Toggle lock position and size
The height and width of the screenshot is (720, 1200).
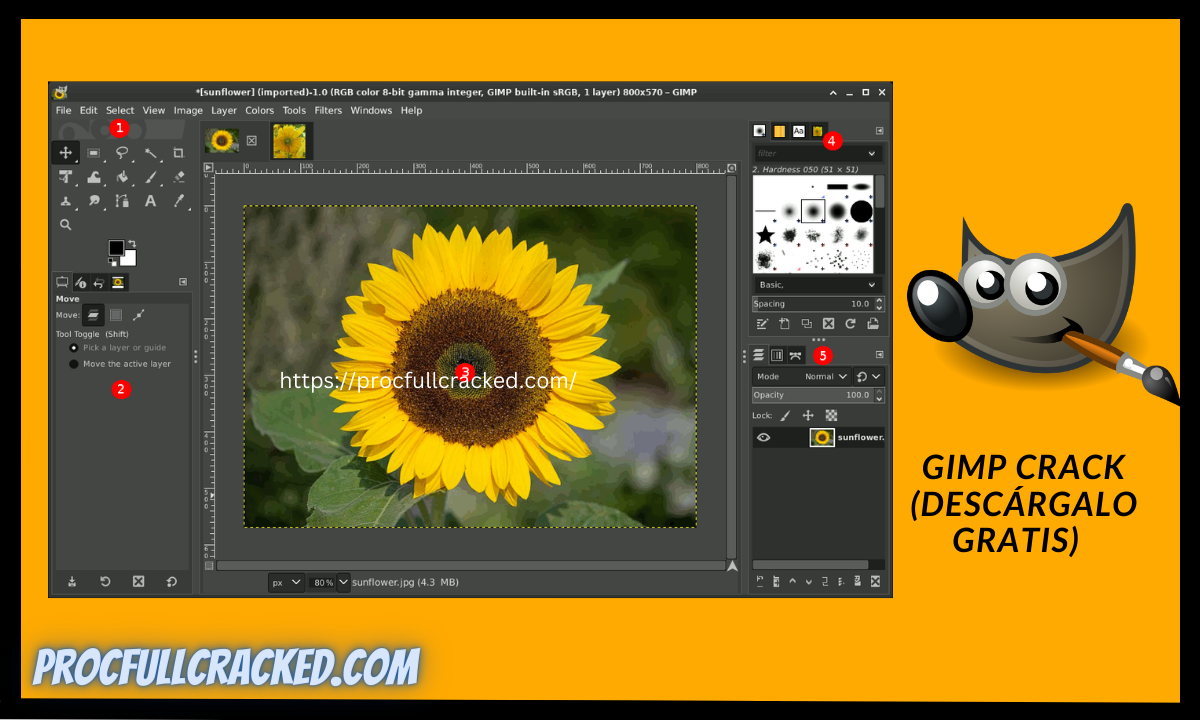click(808, 415)
